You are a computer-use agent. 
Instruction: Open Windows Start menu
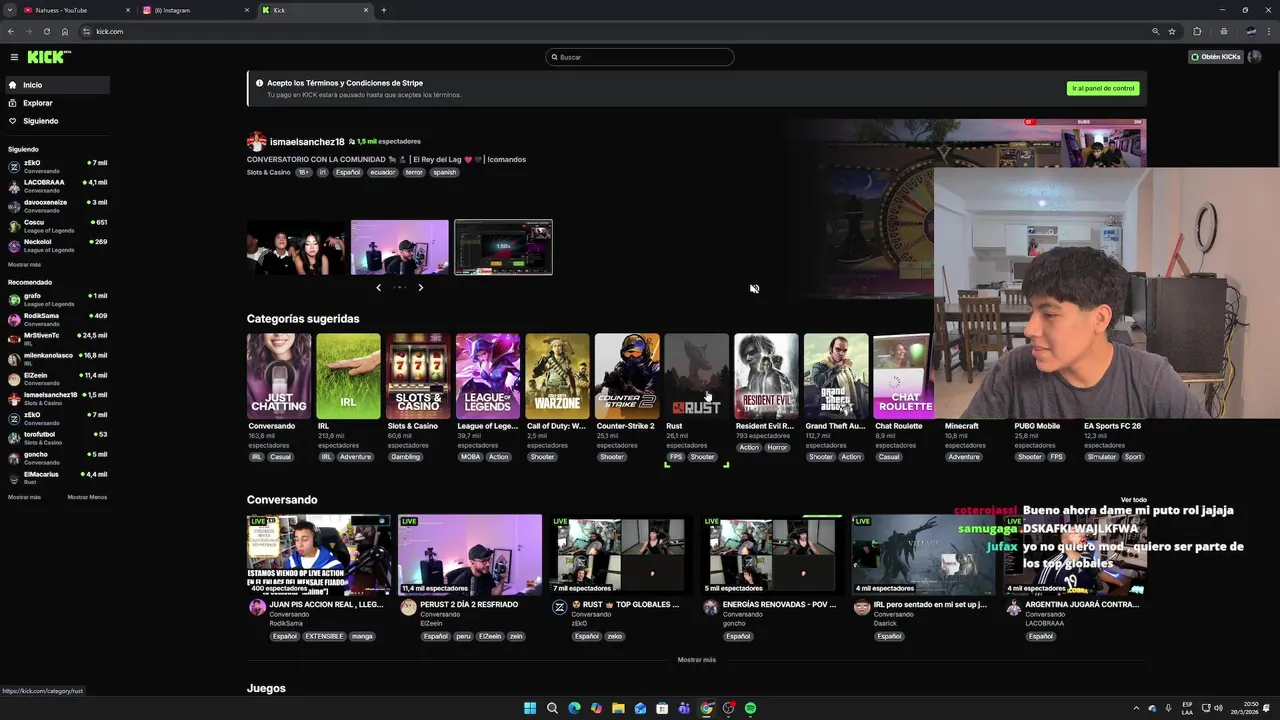(x=530, y=708)
